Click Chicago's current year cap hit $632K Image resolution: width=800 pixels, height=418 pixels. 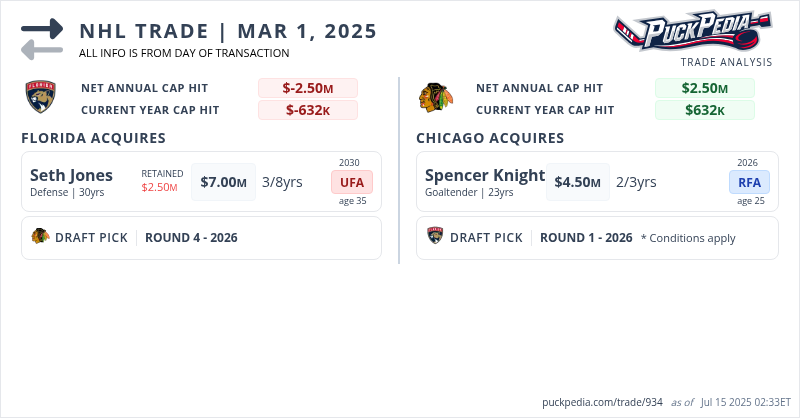pos(704,110)
